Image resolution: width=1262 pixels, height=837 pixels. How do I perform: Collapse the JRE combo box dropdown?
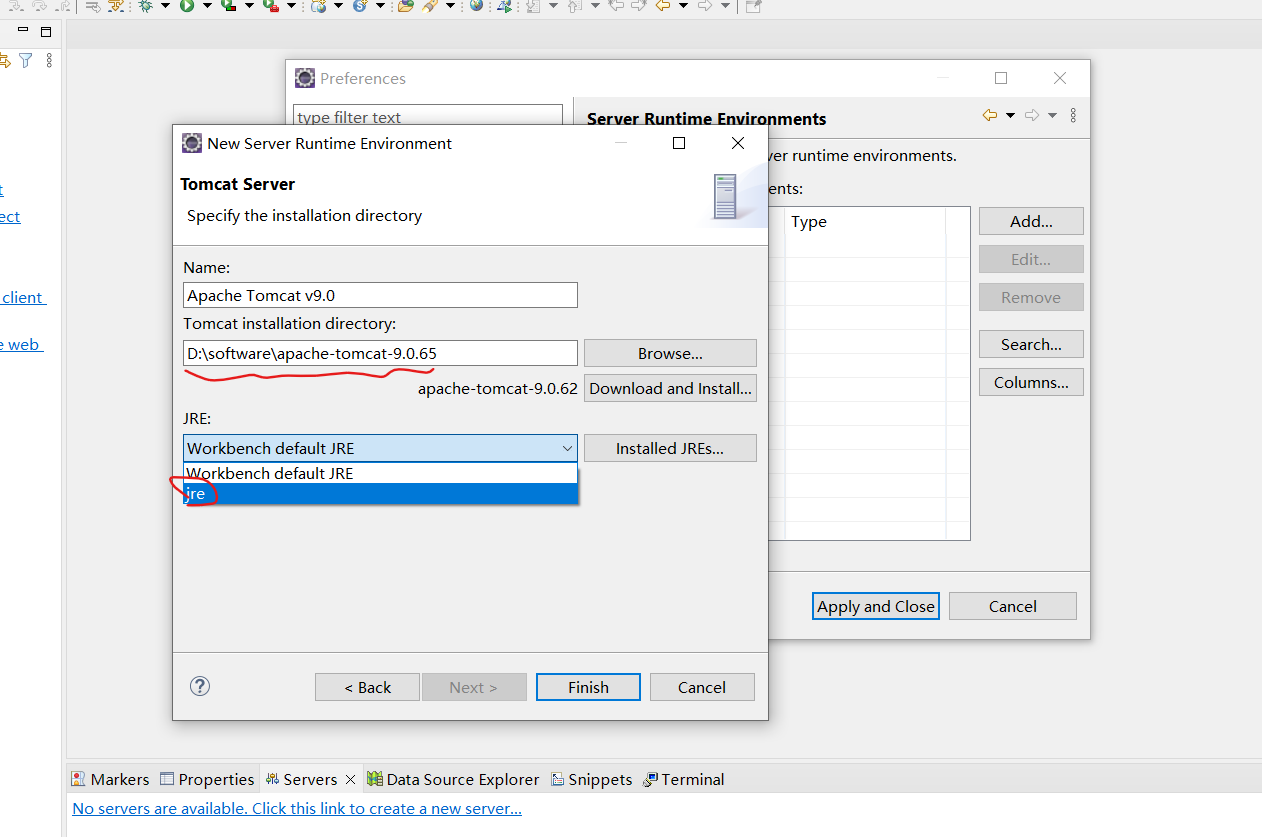point(567,448)
